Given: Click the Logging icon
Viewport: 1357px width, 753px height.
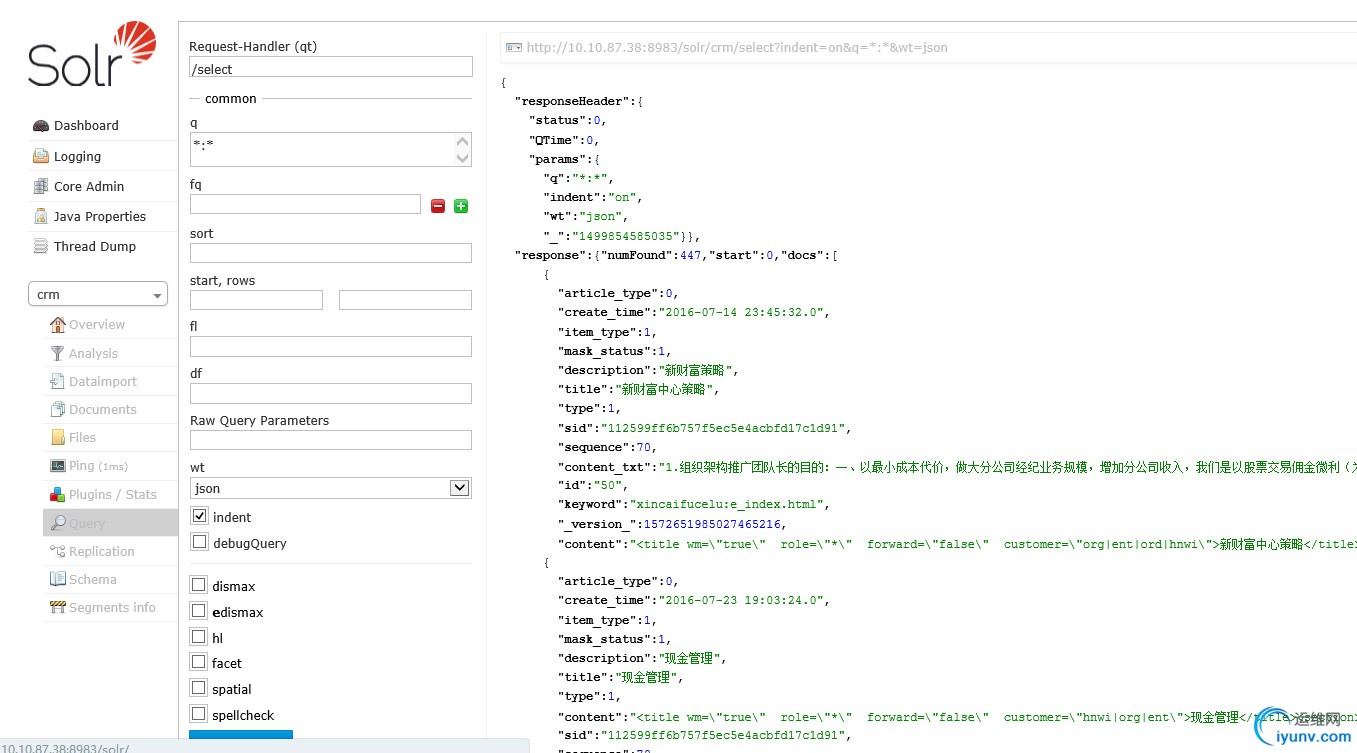Looking at the screenshot, I should [41, 156].
